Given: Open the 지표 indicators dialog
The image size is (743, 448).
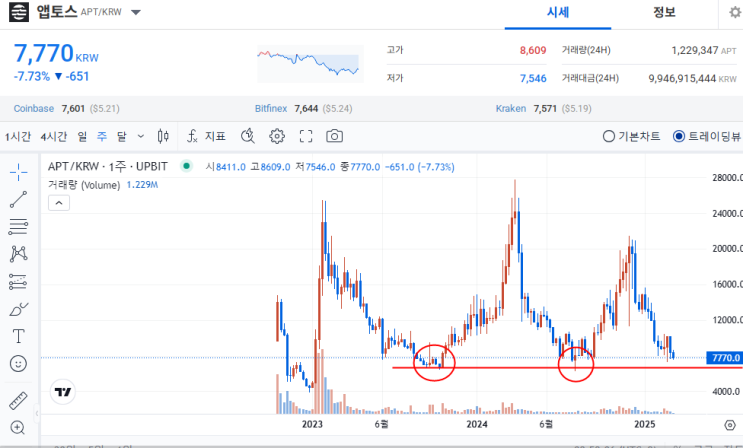Looking at the screenshot, I should (x=206, y=137).
